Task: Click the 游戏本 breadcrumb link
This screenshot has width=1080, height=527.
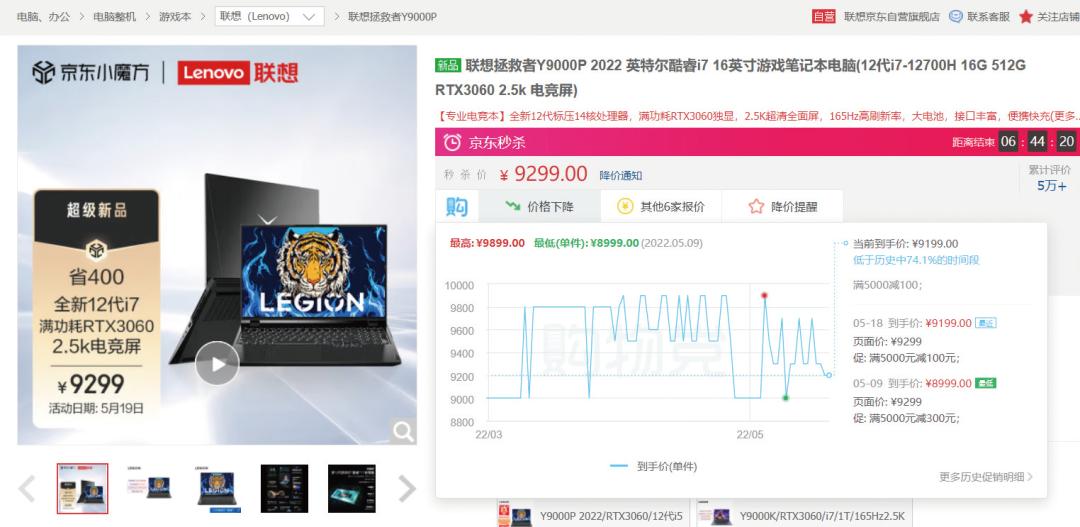Action: point(175,17)
